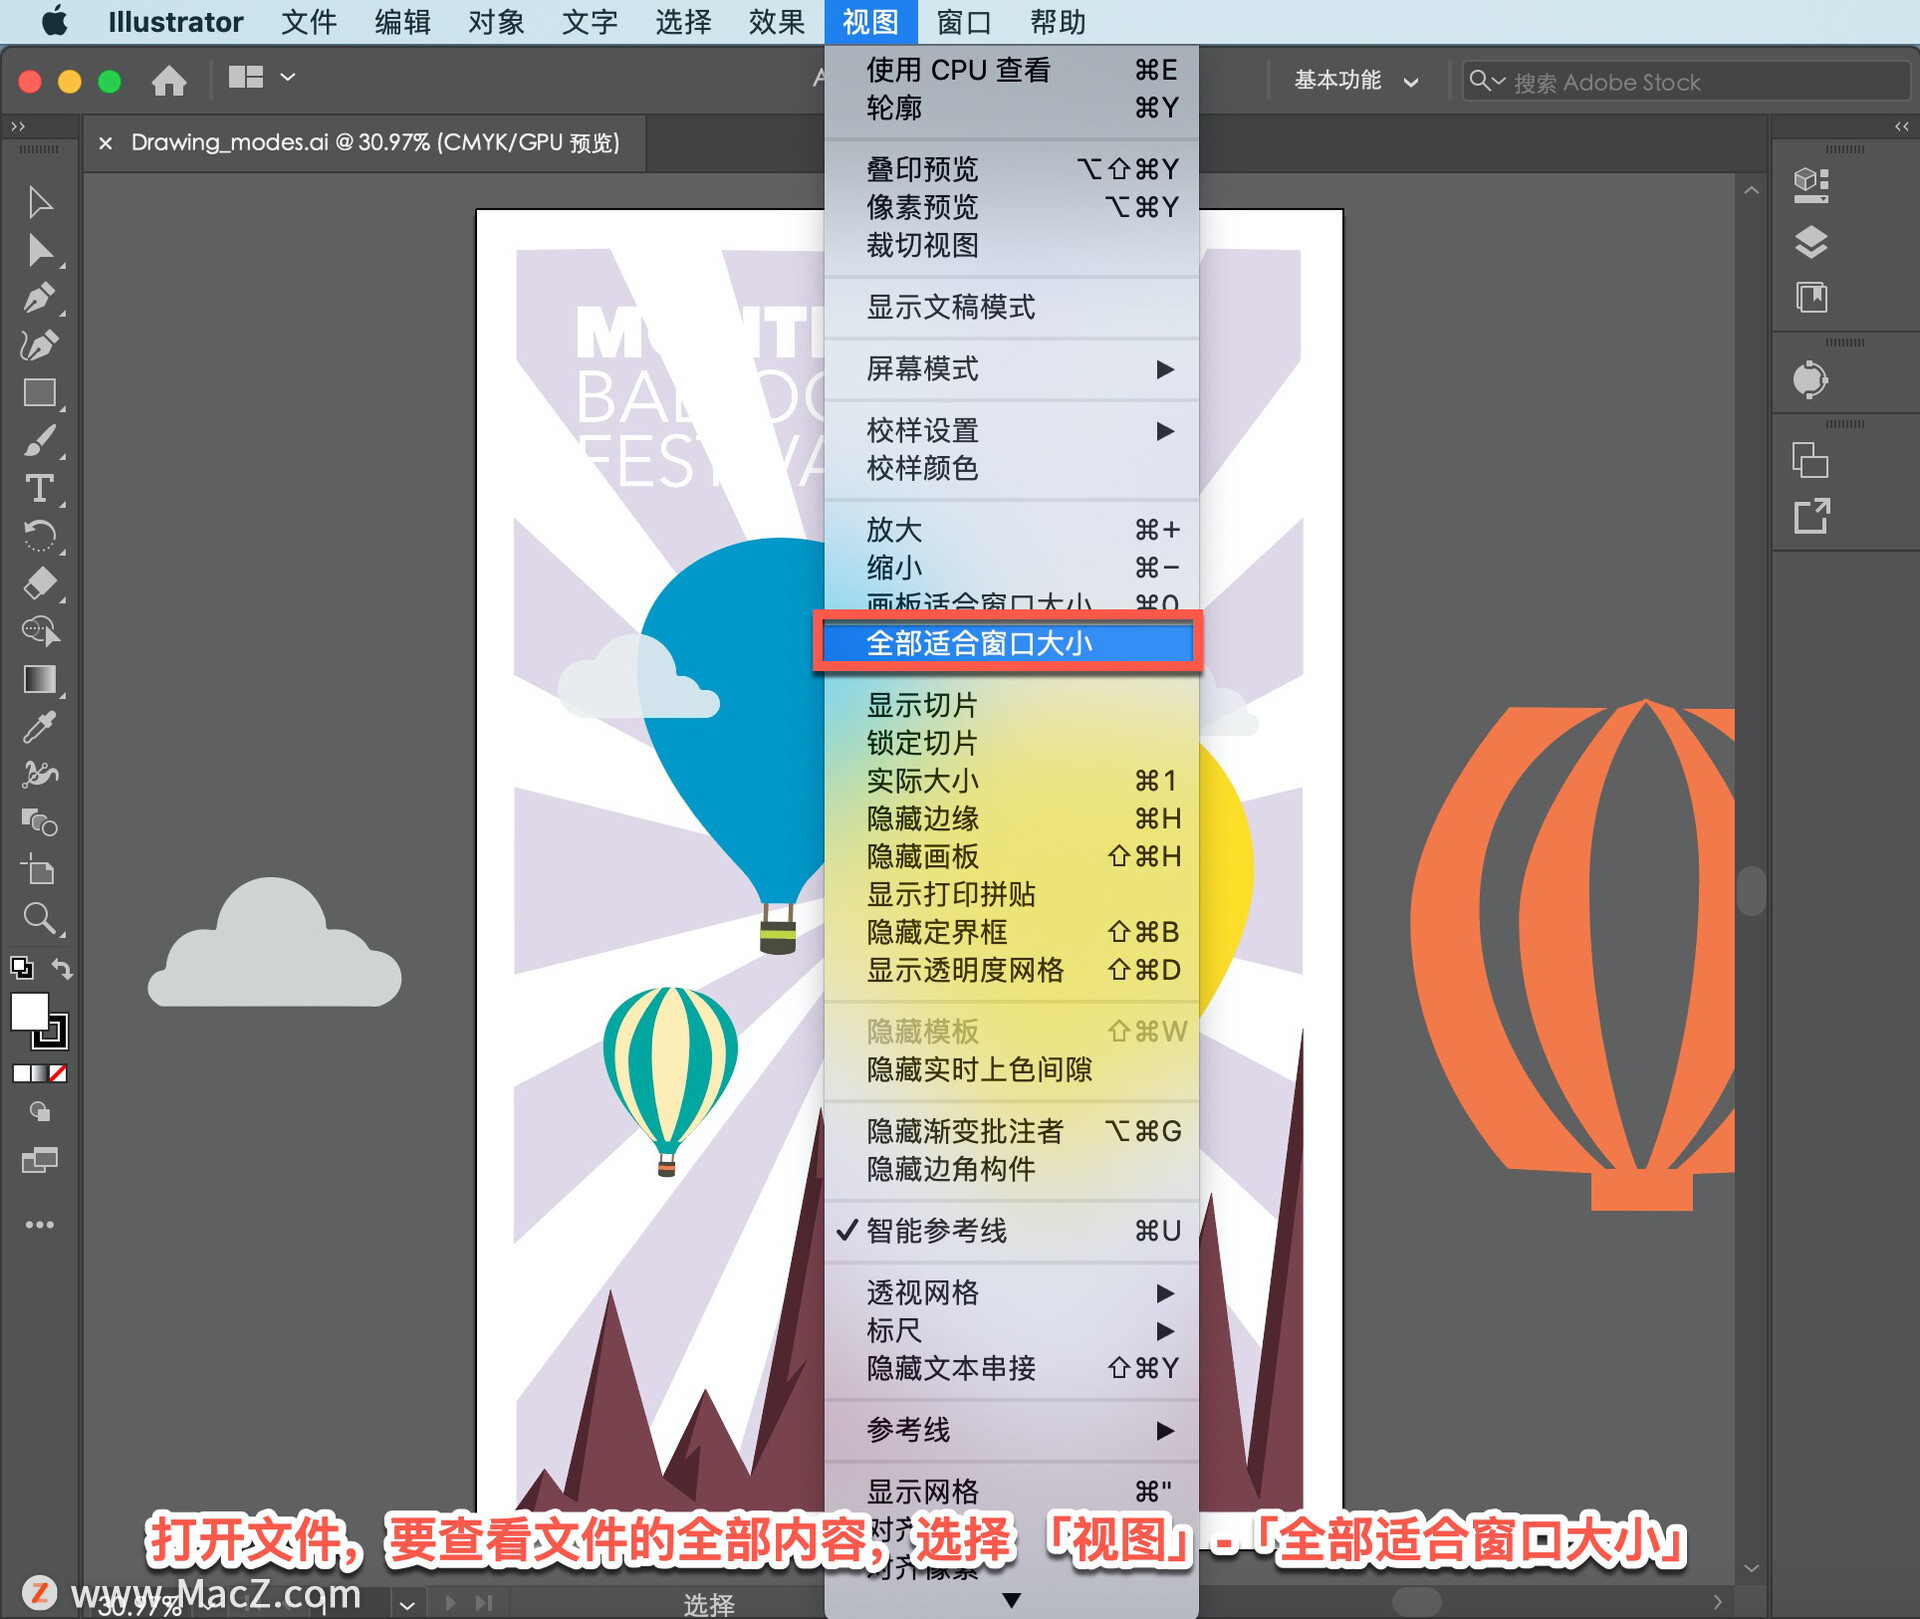Screen dimensions: 1920x1619
Task: Toggle 叠印预览 overprint preview
Action: (x=1011, y=169)
